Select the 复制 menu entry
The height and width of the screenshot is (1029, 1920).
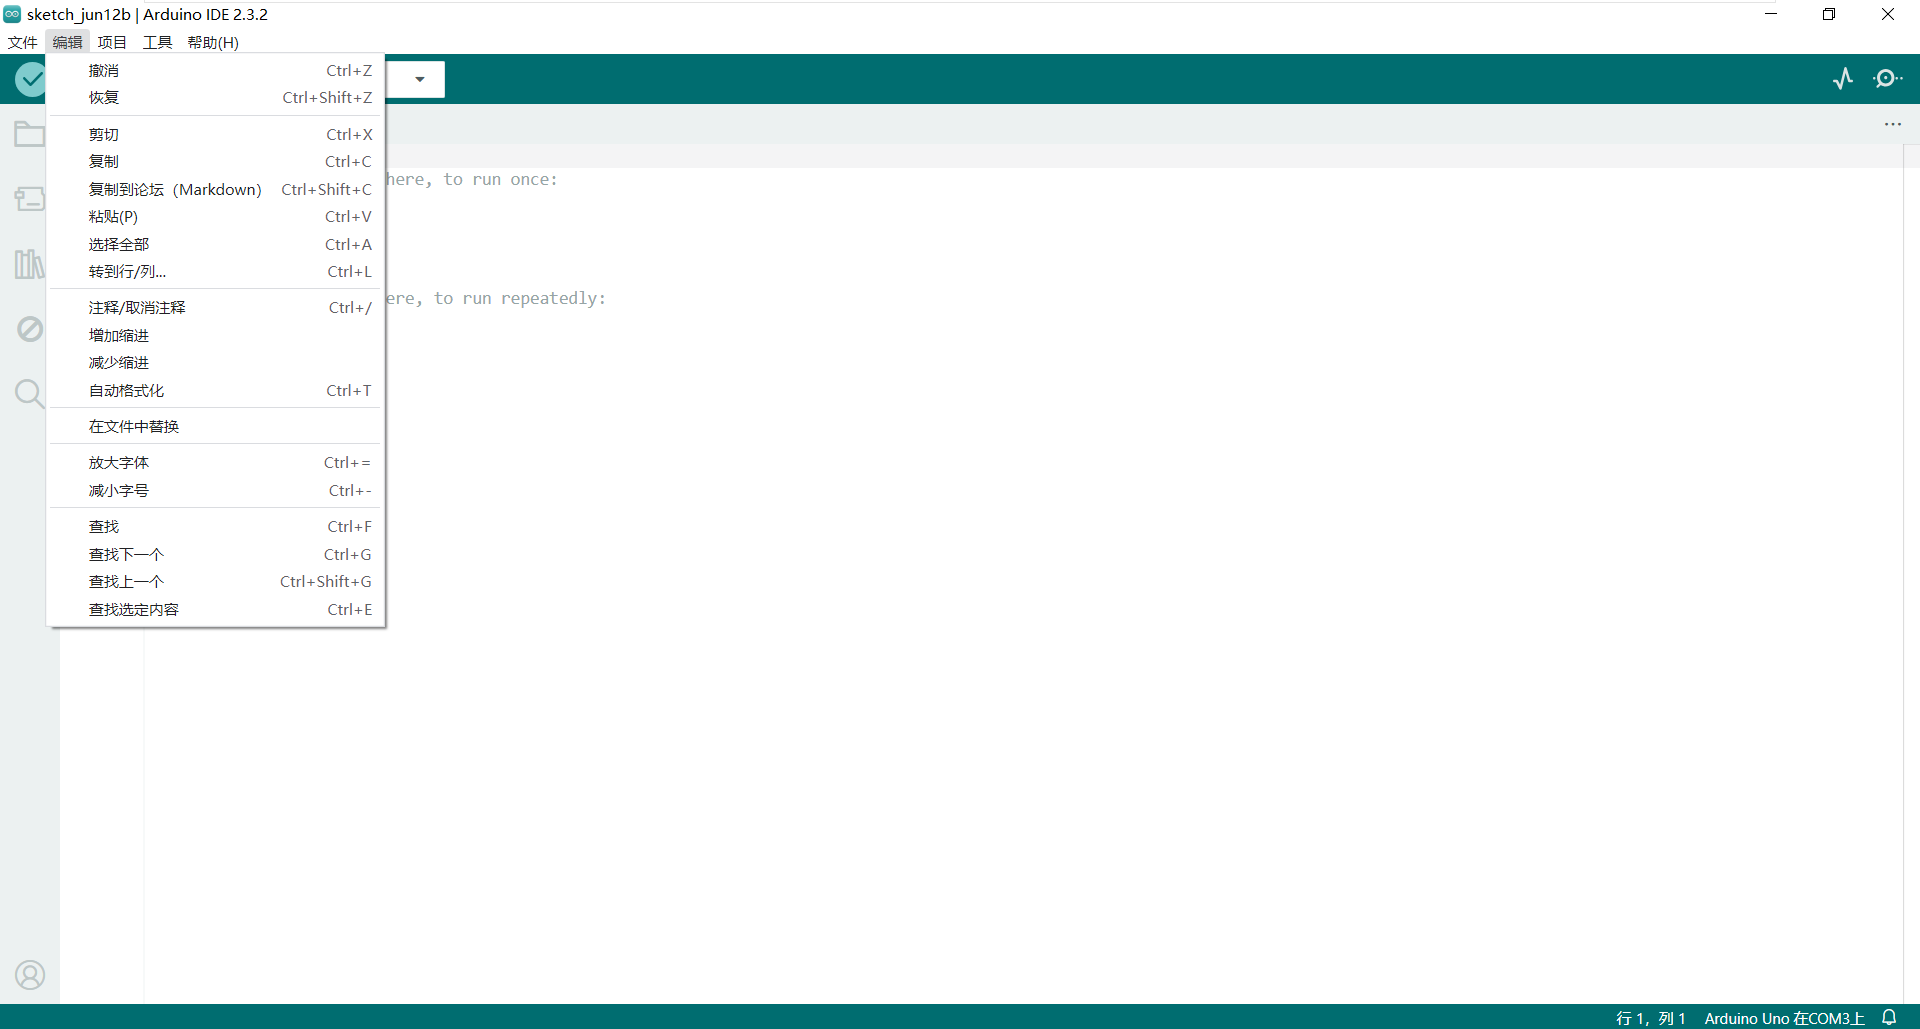216,161
